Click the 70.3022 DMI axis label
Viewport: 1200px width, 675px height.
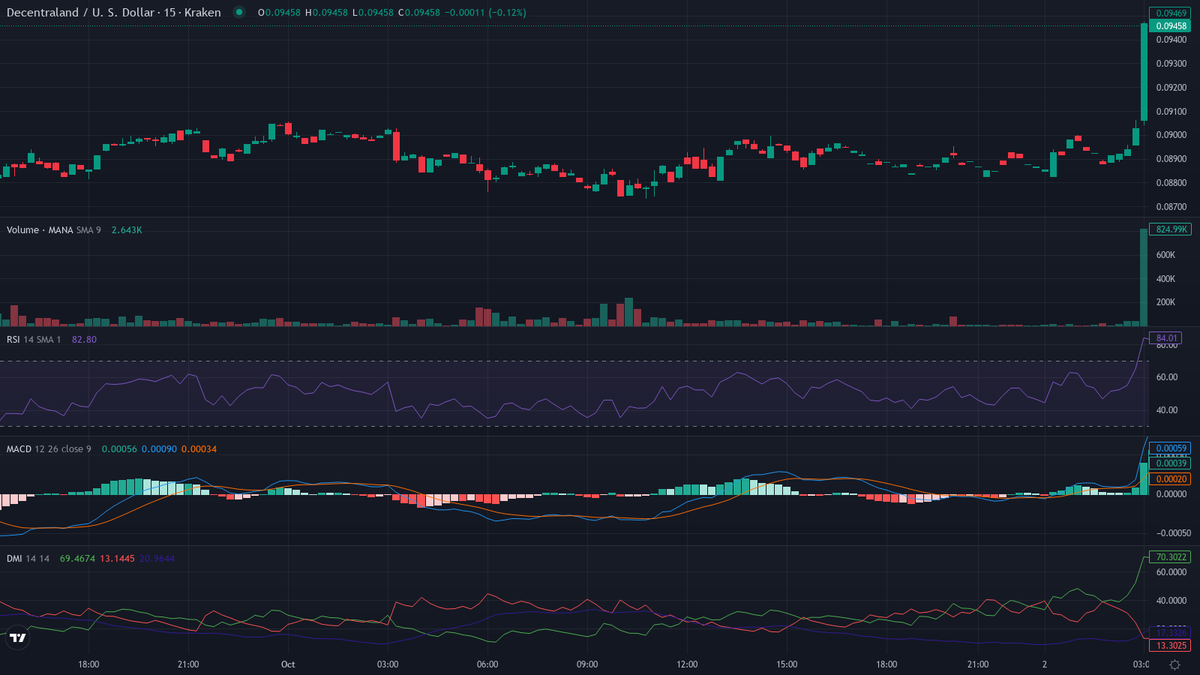pyautogui.click(x=1172, y=557)
